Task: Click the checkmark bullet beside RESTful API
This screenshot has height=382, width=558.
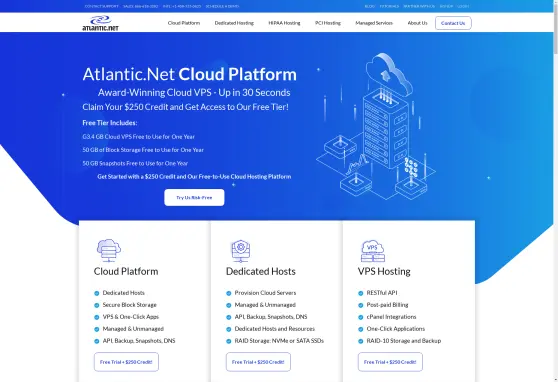Action: click(x=360, y=293)
